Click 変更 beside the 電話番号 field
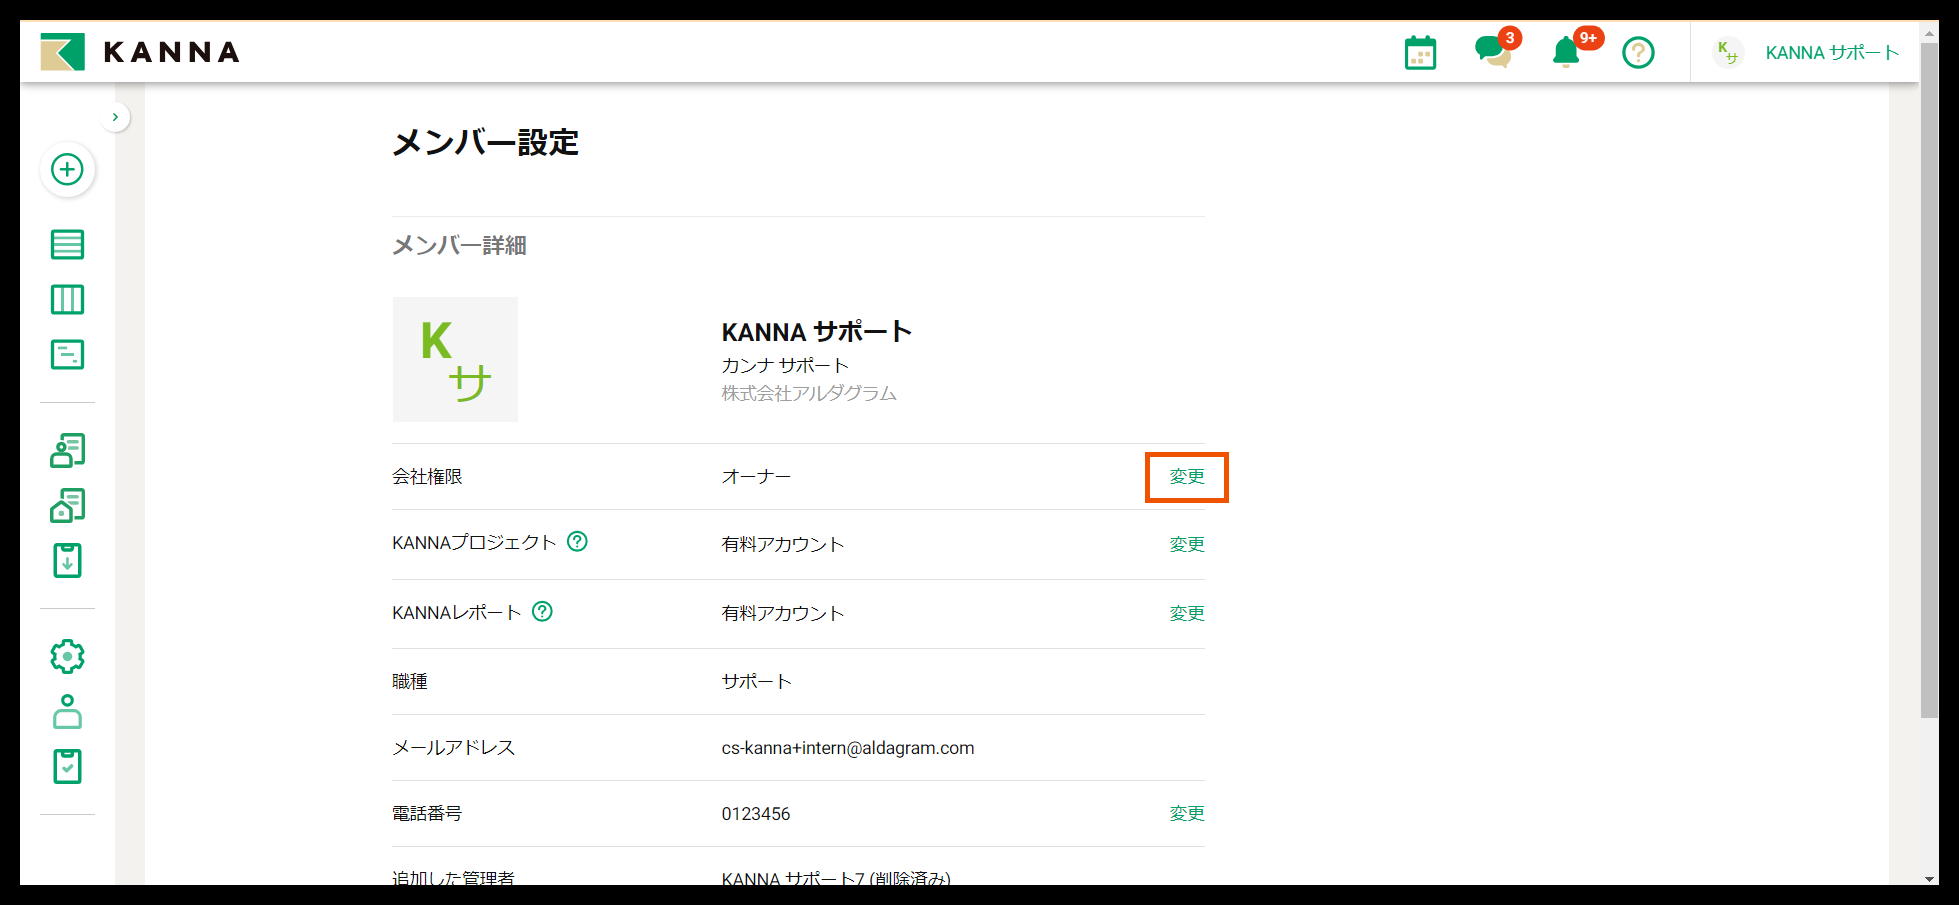This screenshot has width=1959, height=905. coord(1186,813)
